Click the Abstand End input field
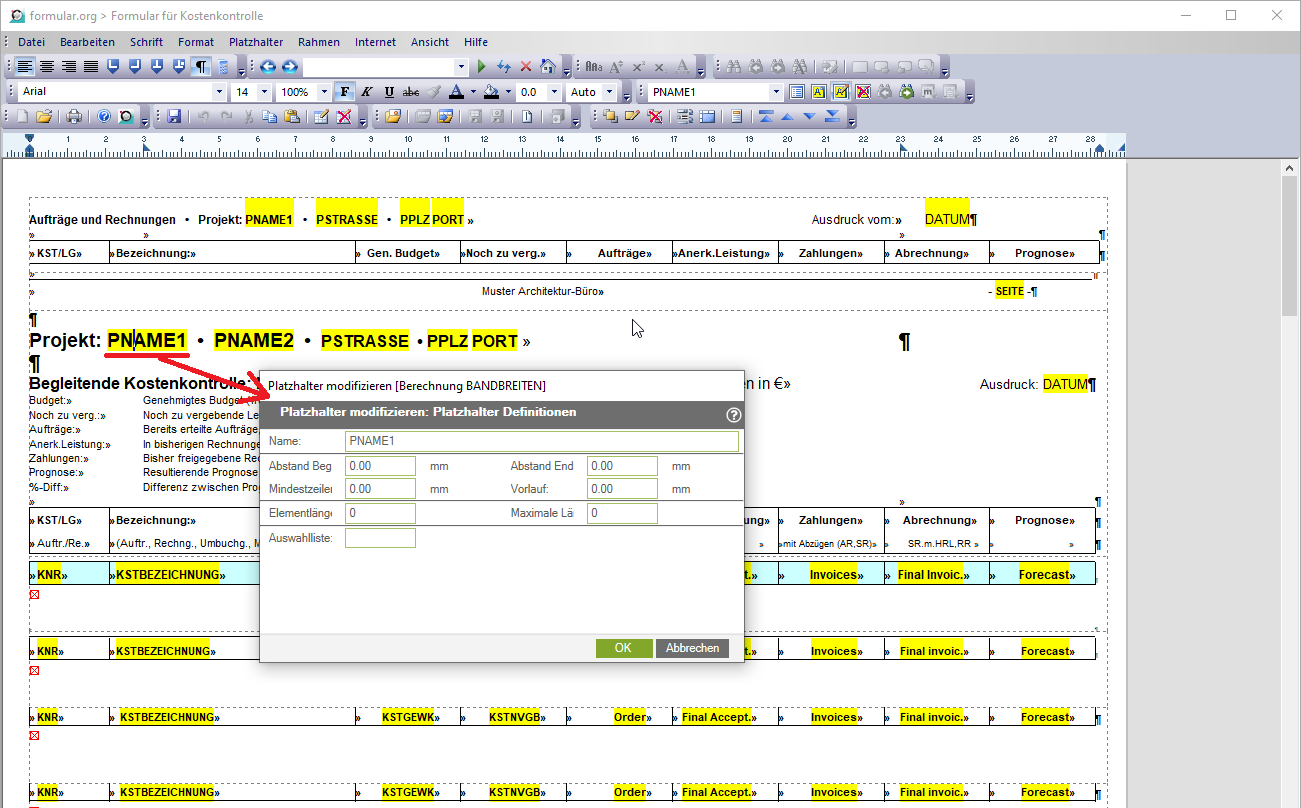 coord(622,466)
